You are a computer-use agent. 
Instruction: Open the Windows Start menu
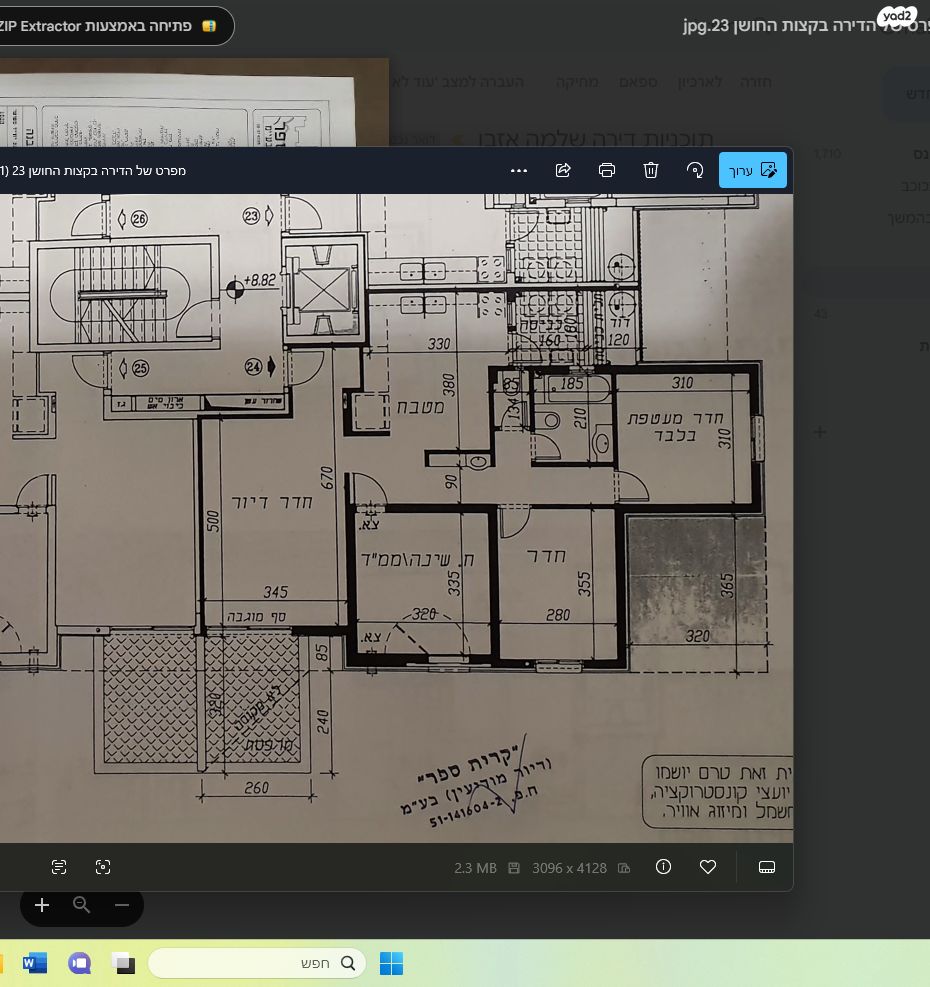click(391, 963)
